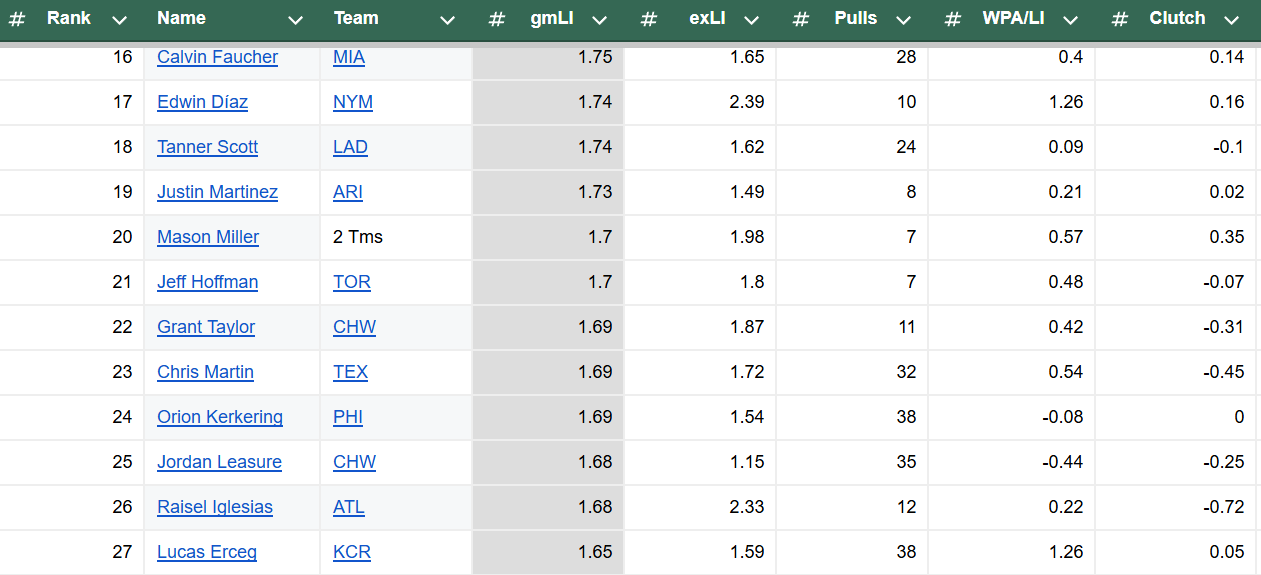Click the hash icon beside Pulls header
Image resolution: width=1261 pixels, height=575 pixels.
[x=801, y=19]
